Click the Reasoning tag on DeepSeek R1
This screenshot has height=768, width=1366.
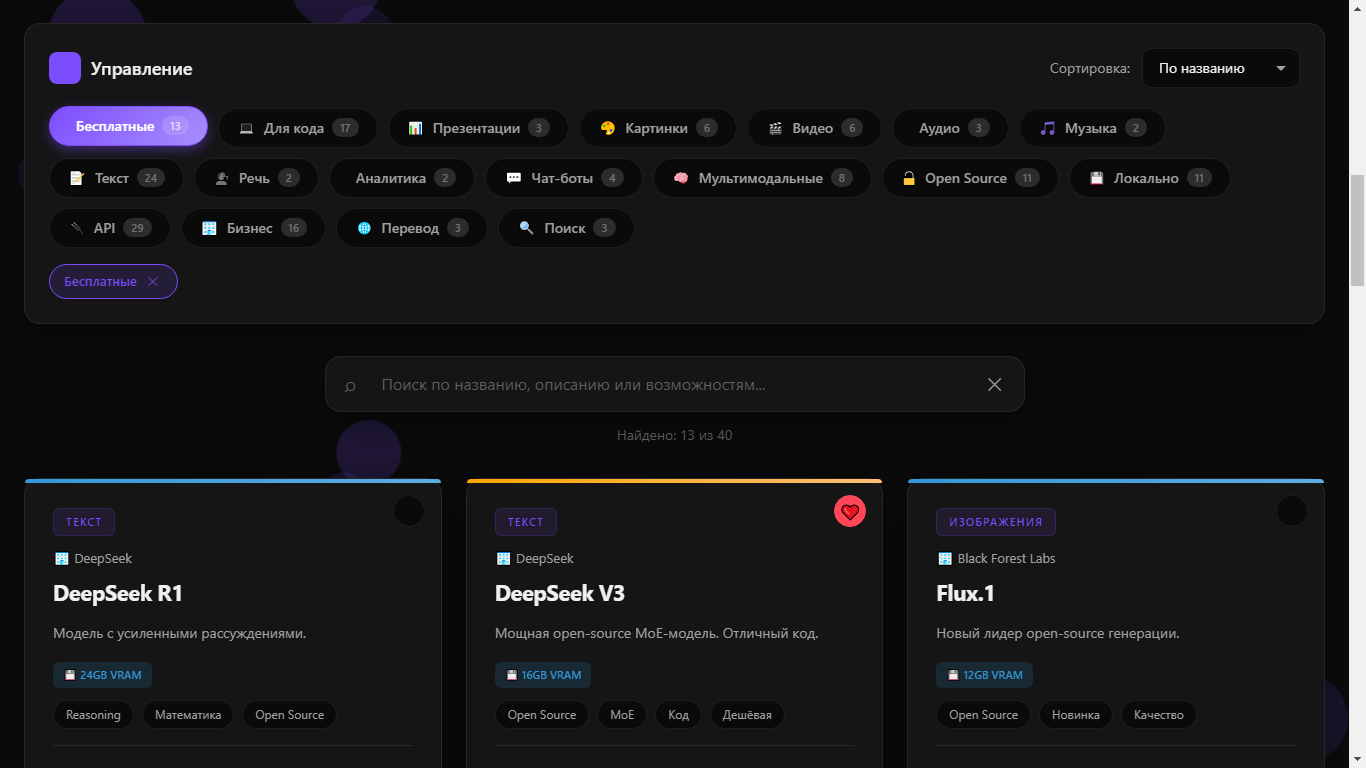click(x=93, y=715)
